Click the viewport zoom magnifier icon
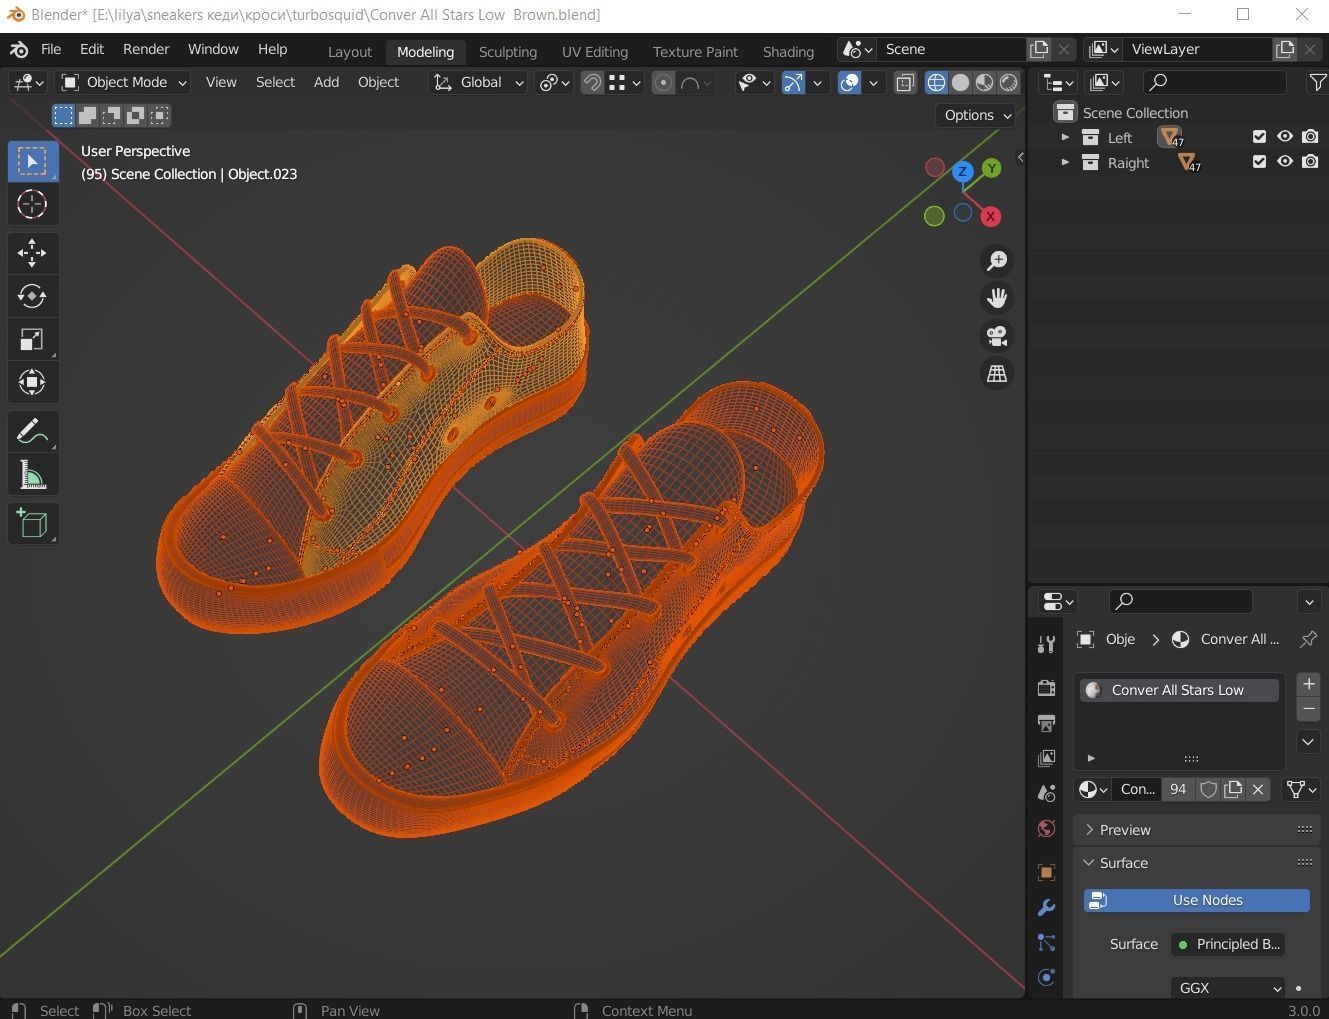 point(997,261)
